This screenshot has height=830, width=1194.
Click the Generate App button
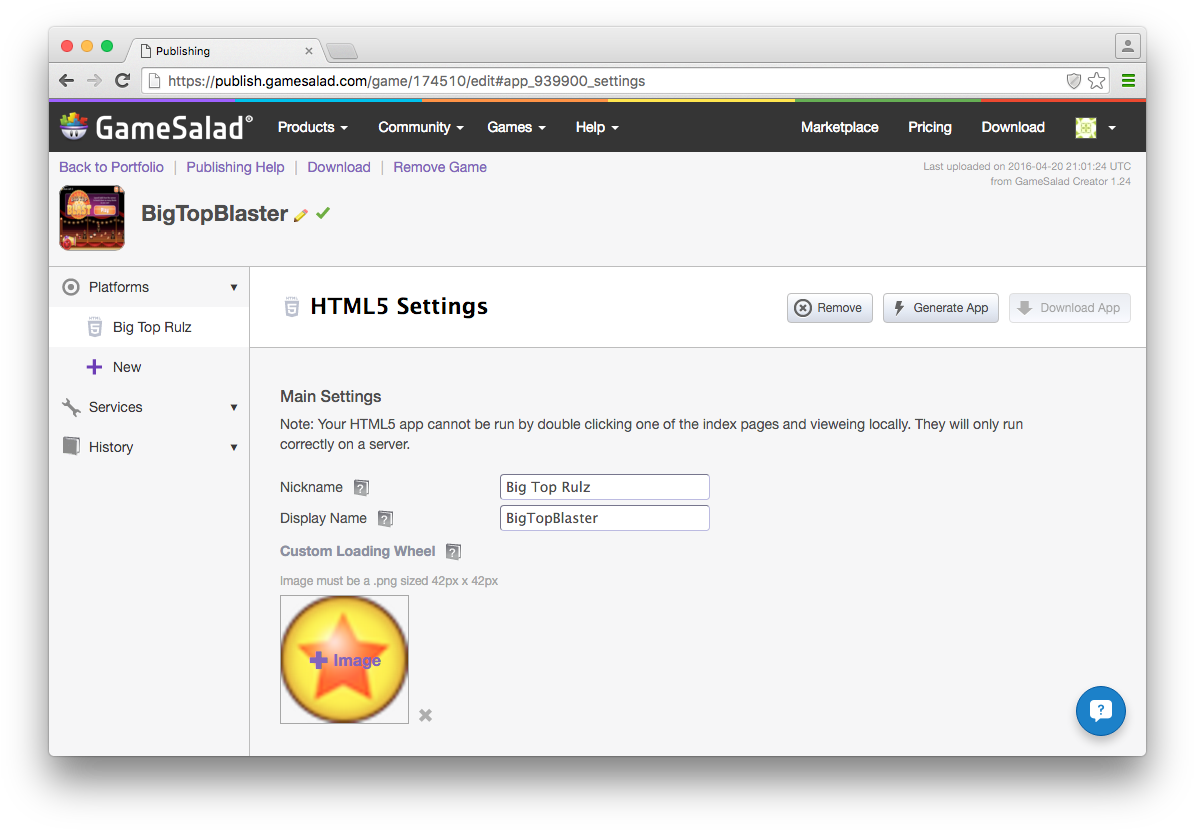click(x=940, y=308)
